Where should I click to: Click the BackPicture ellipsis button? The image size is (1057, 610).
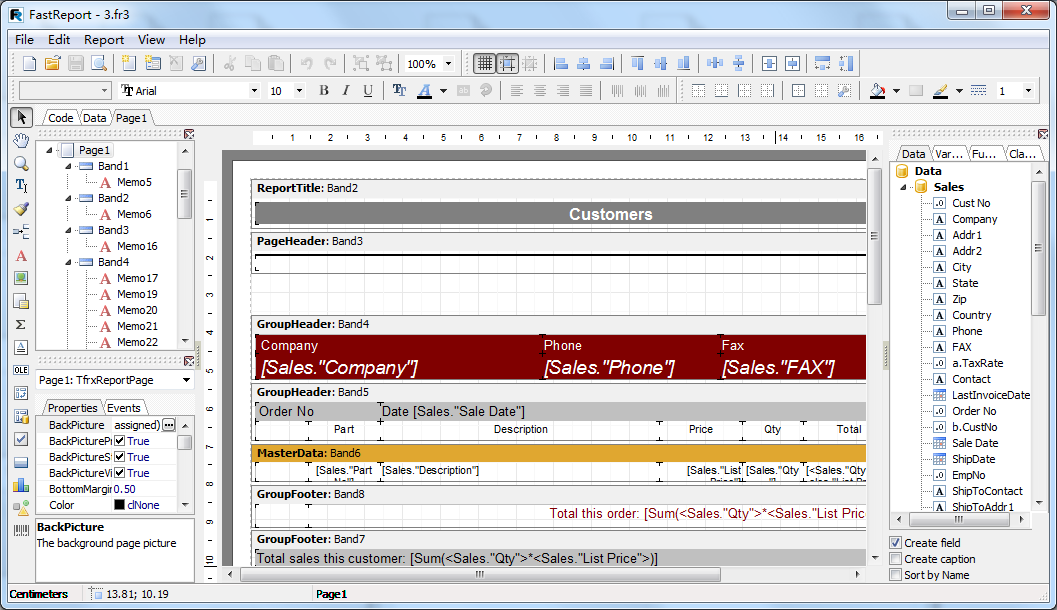point(168,425)
